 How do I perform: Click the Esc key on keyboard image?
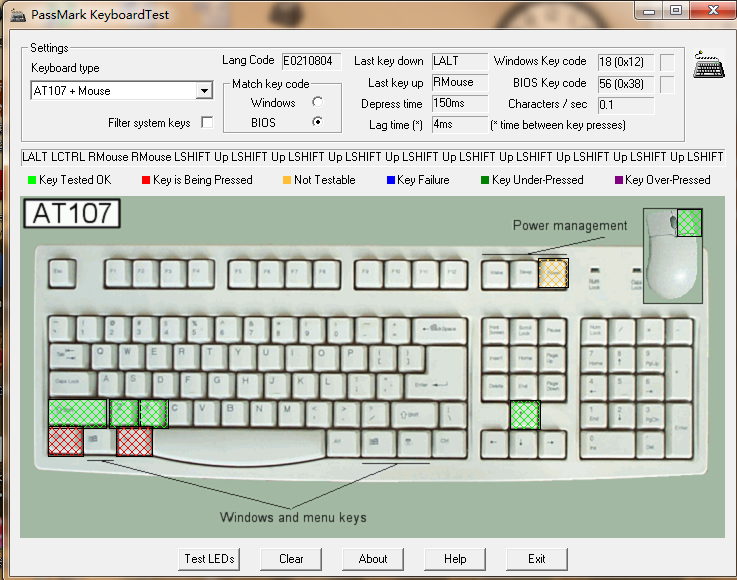tap(62, 273)
